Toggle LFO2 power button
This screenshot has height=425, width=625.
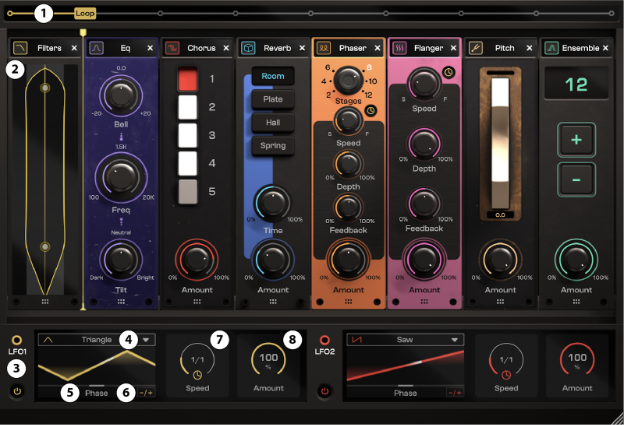tap(325, 392)
